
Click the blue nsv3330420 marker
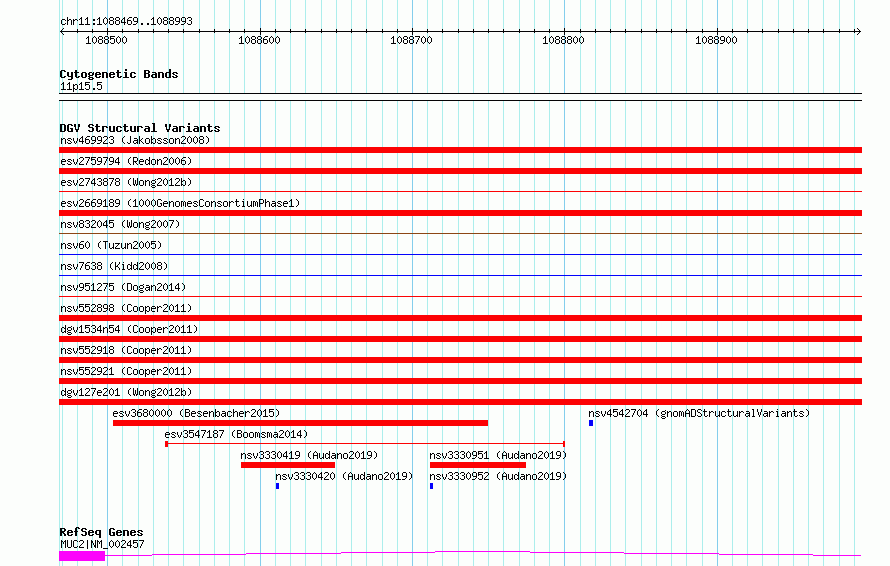277,486
